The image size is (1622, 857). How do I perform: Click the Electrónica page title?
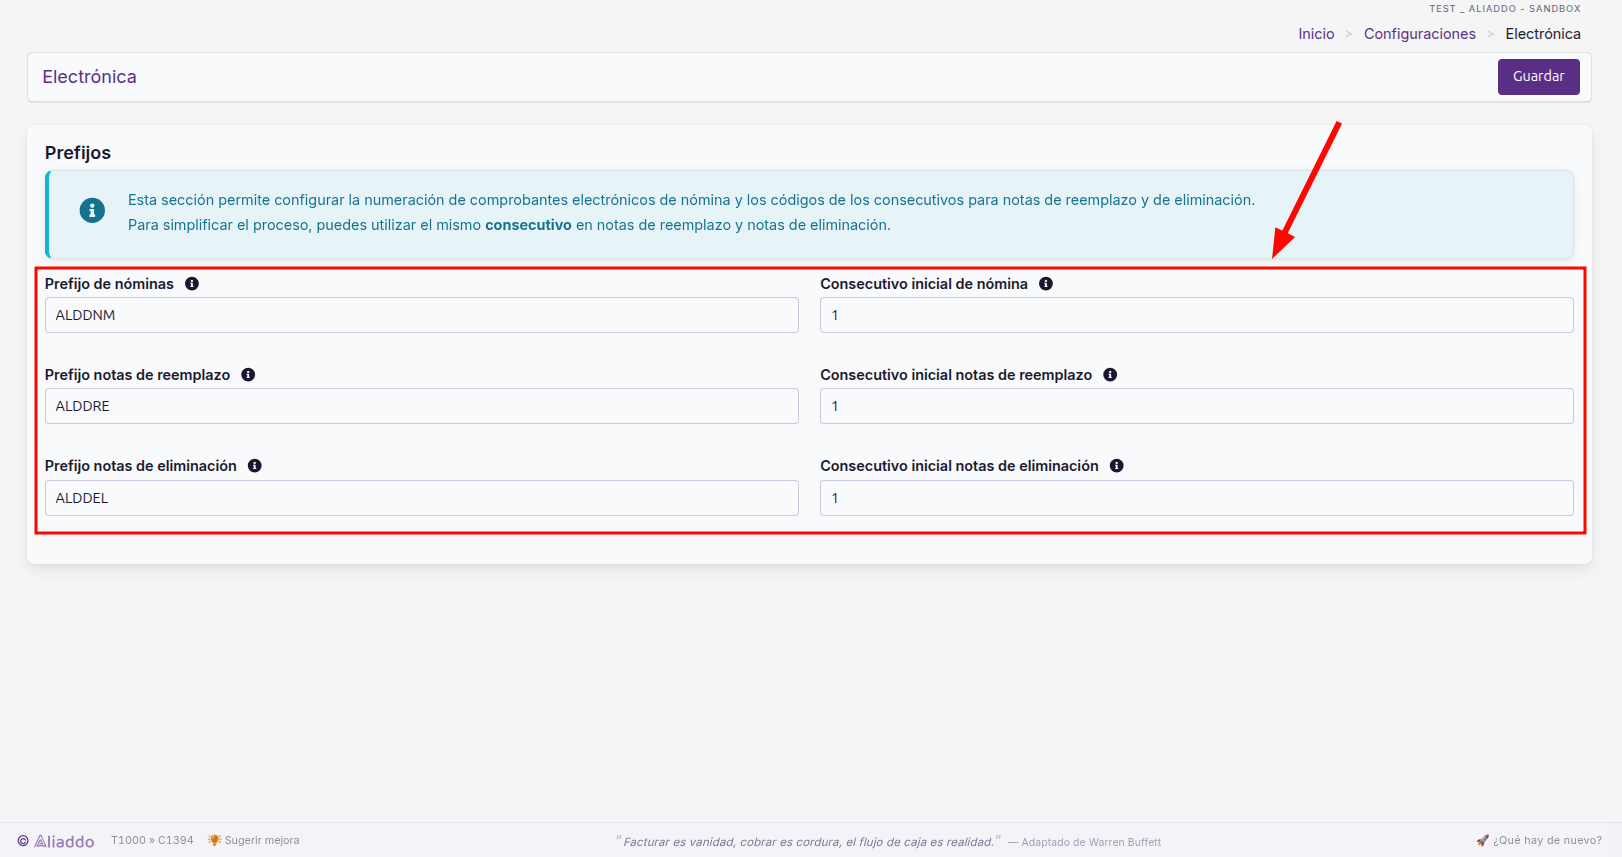point(89,77)
